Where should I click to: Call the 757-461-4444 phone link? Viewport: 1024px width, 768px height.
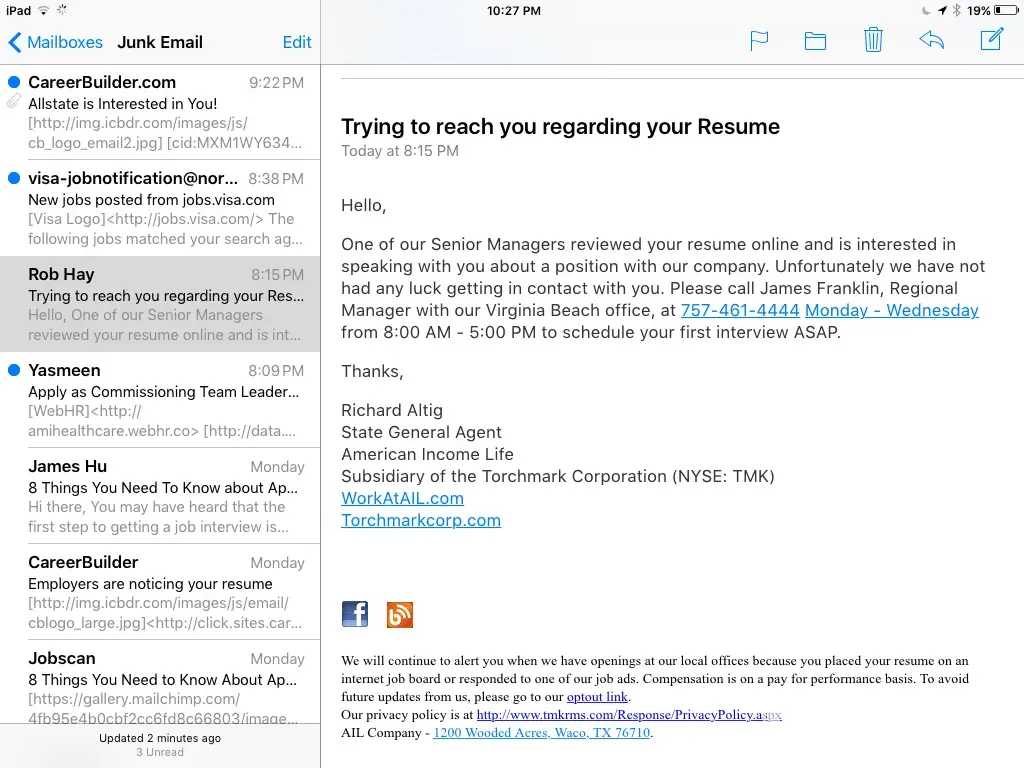point(740,310)
